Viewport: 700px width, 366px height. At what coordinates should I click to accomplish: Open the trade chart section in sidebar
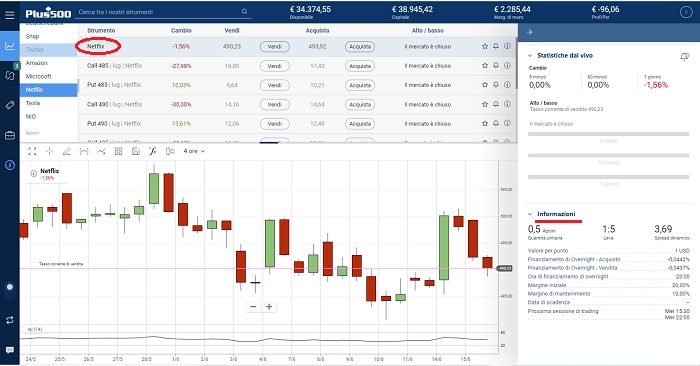coord(9,46)
